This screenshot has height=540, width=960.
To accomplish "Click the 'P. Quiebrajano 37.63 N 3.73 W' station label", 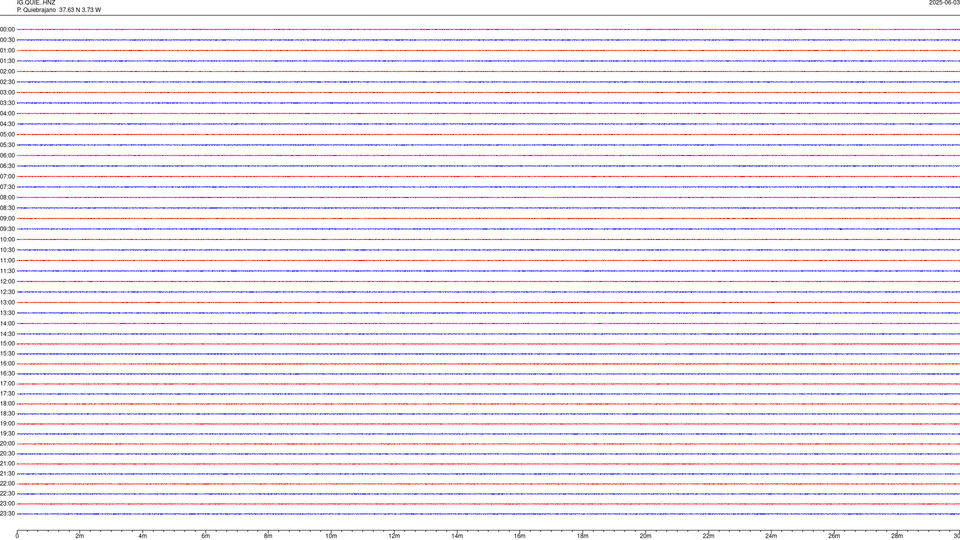I will pyautogui.click(x=59, y=10).
